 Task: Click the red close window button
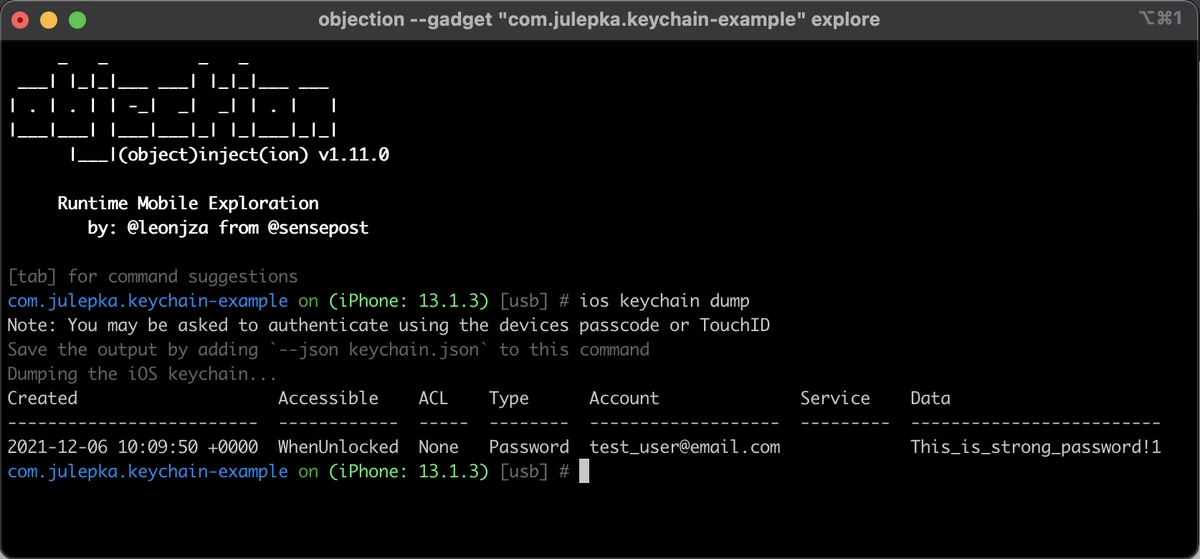(x=22, y=20)
